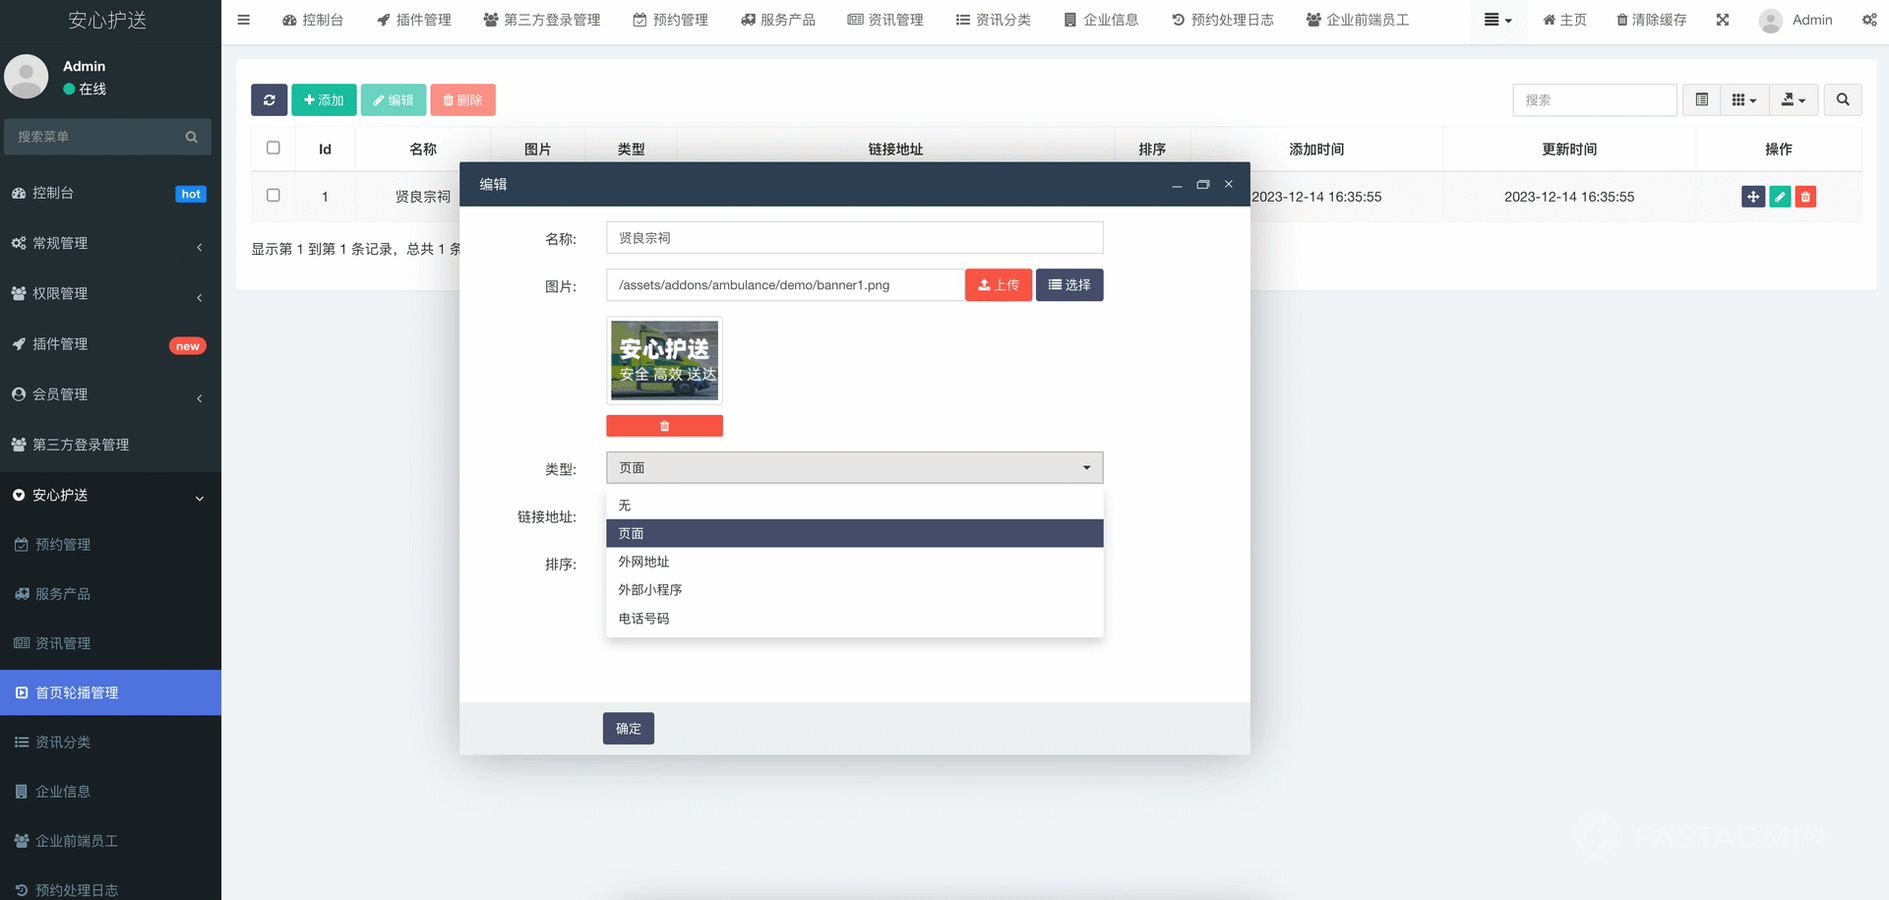This screenshot has width=1889, height=900.
Task: Open the column visibility grid dropdown
Action: [1743, 100]
